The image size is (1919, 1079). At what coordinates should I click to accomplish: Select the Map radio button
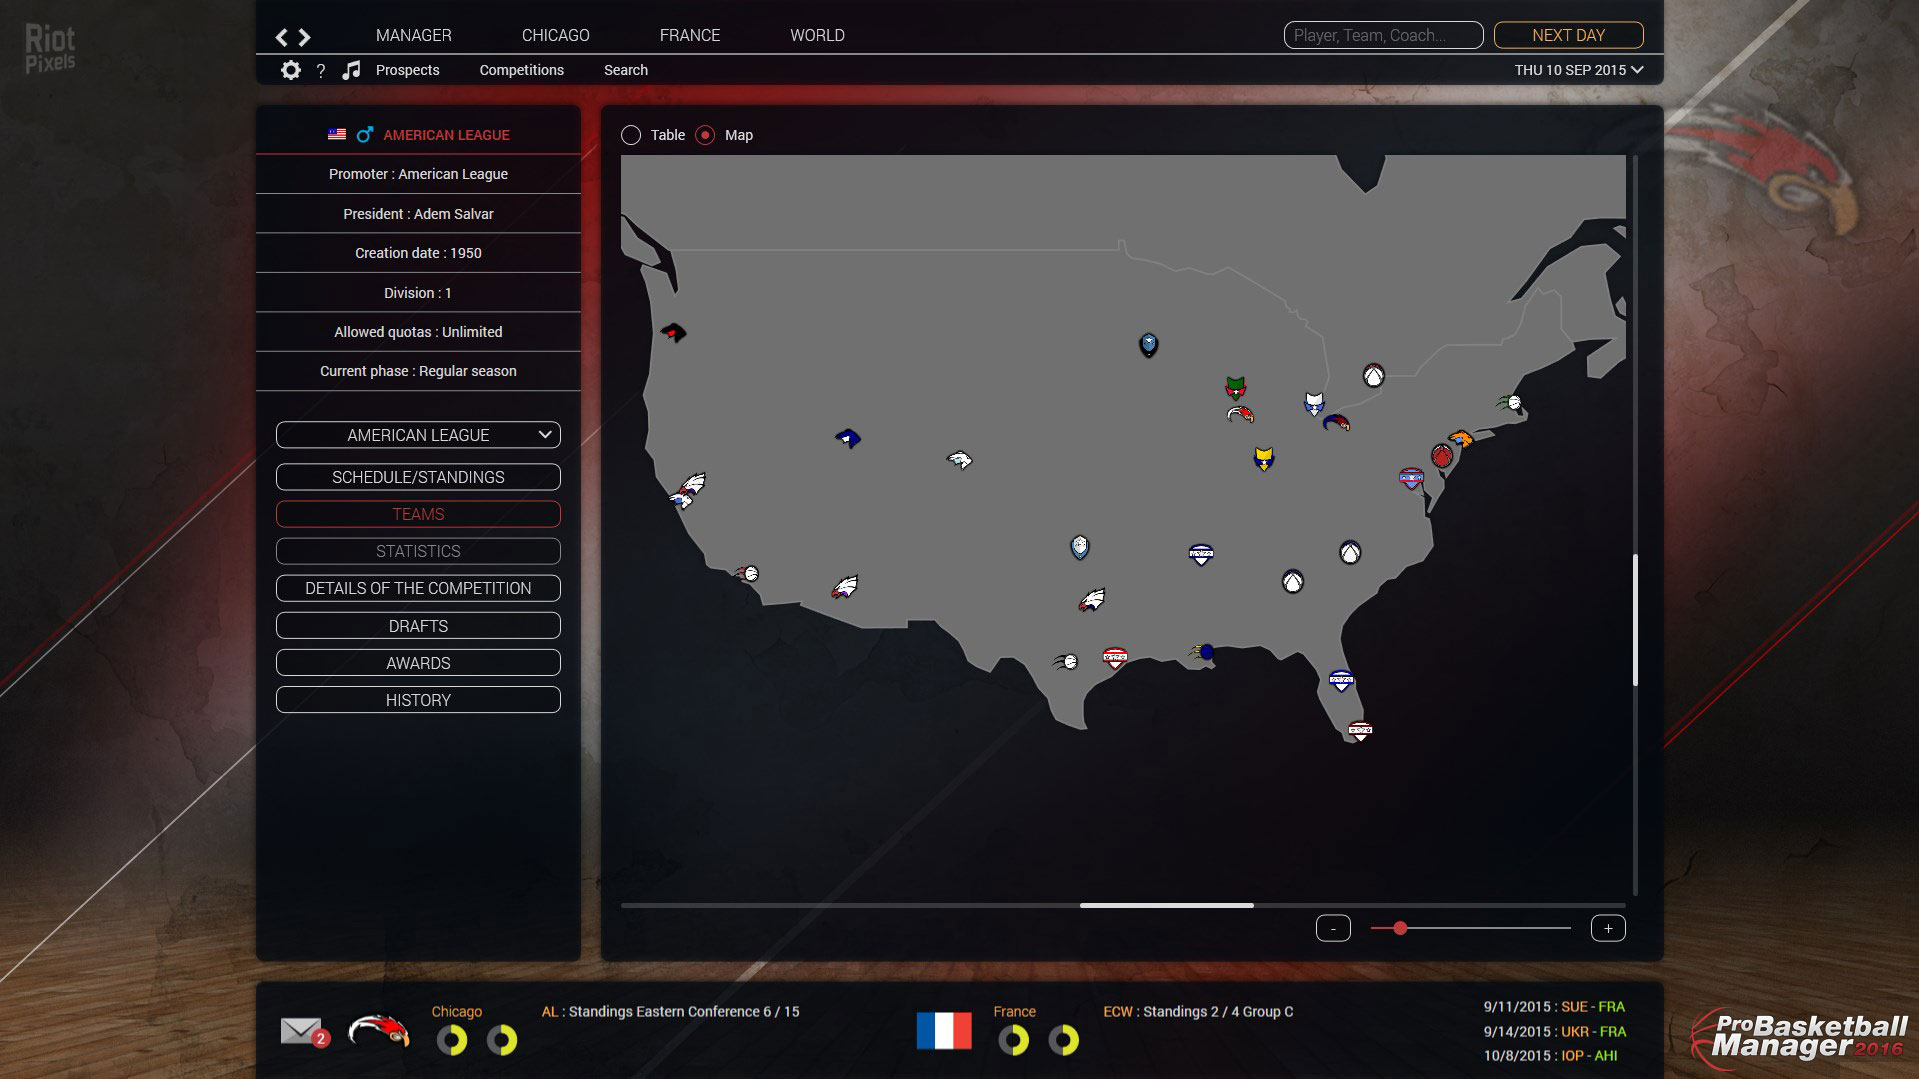tap(705, 135)
